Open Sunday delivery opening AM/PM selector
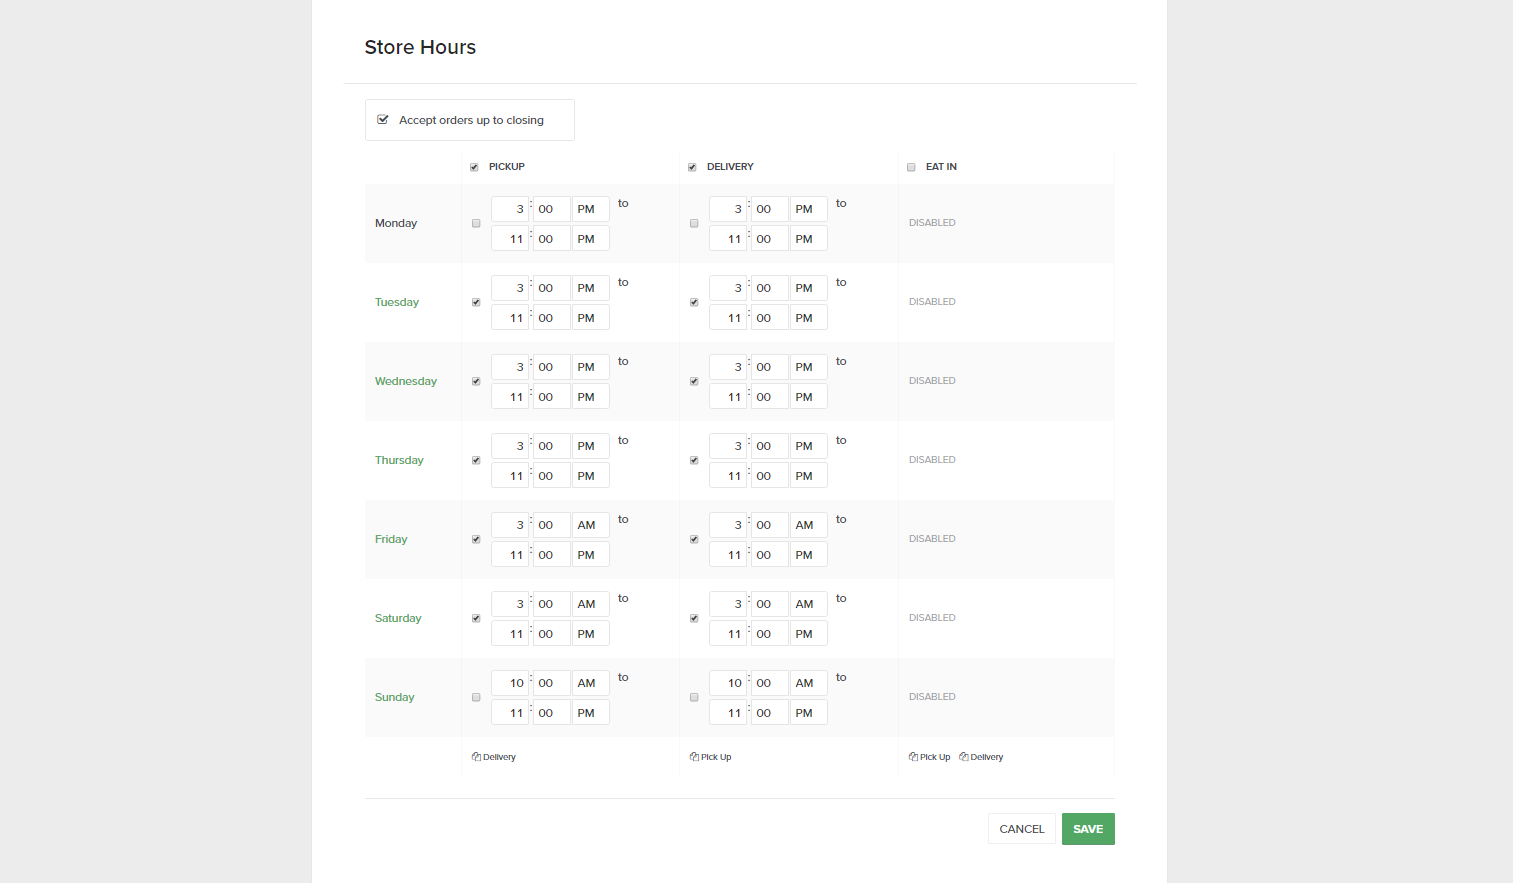 [x=808, y=683]
